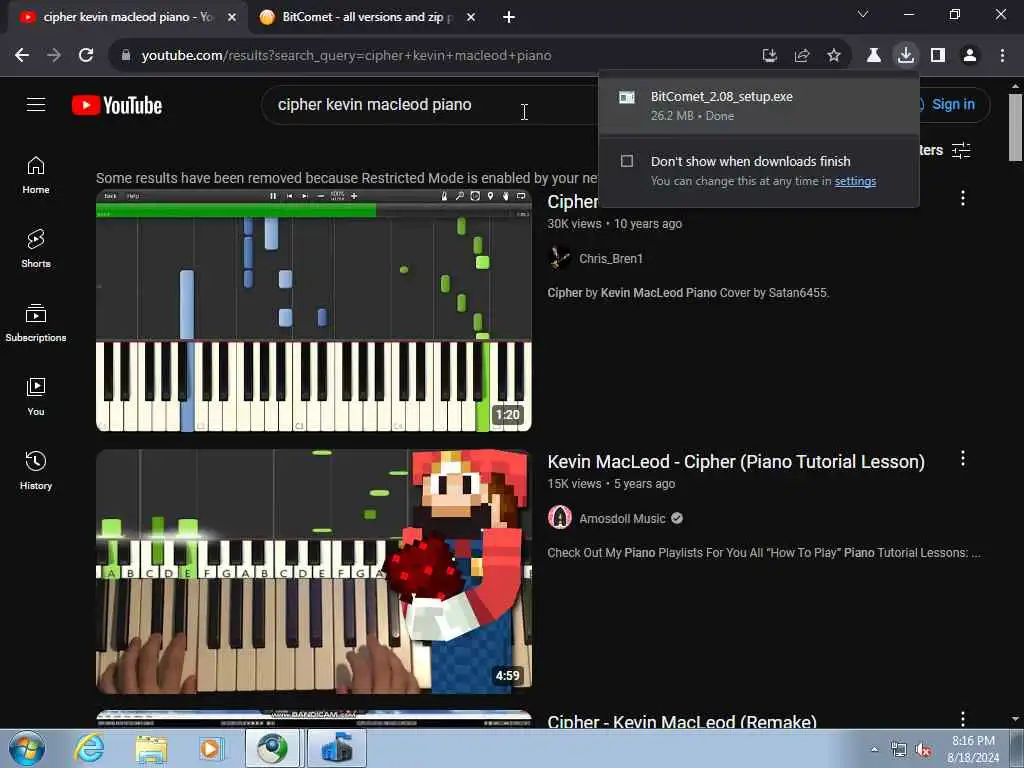Click the share page icon in address bar
The image size is (1024, 768).
802,56
